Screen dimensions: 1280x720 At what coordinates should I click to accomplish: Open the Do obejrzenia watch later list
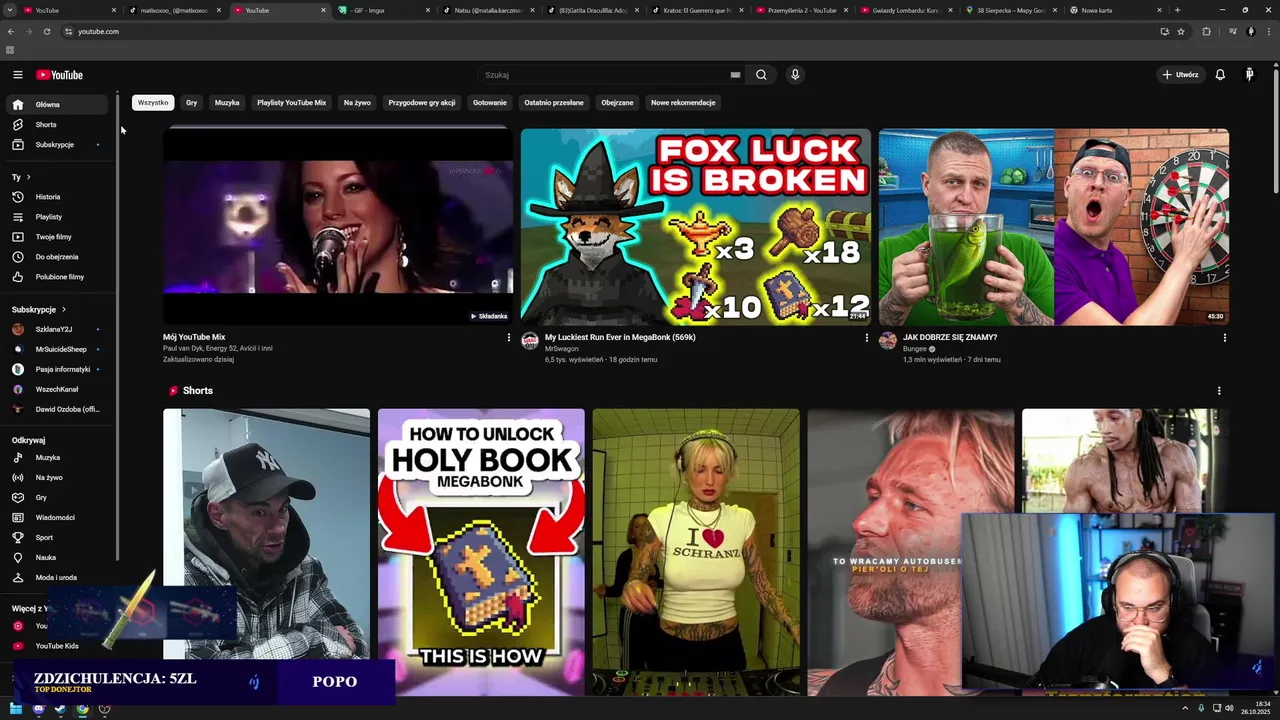[56, 257]
